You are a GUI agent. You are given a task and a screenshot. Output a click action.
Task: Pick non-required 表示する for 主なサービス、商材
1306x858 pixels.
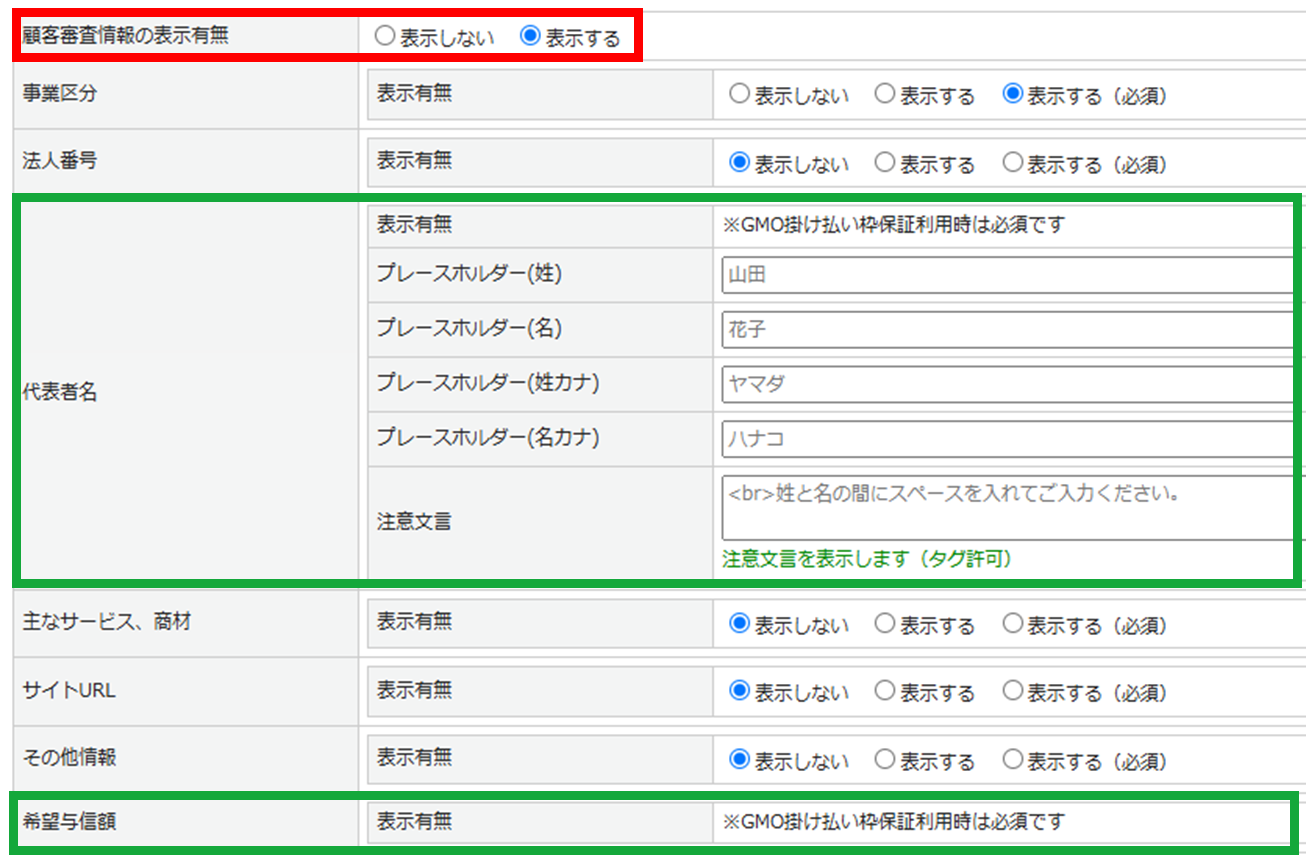point(885,624)
